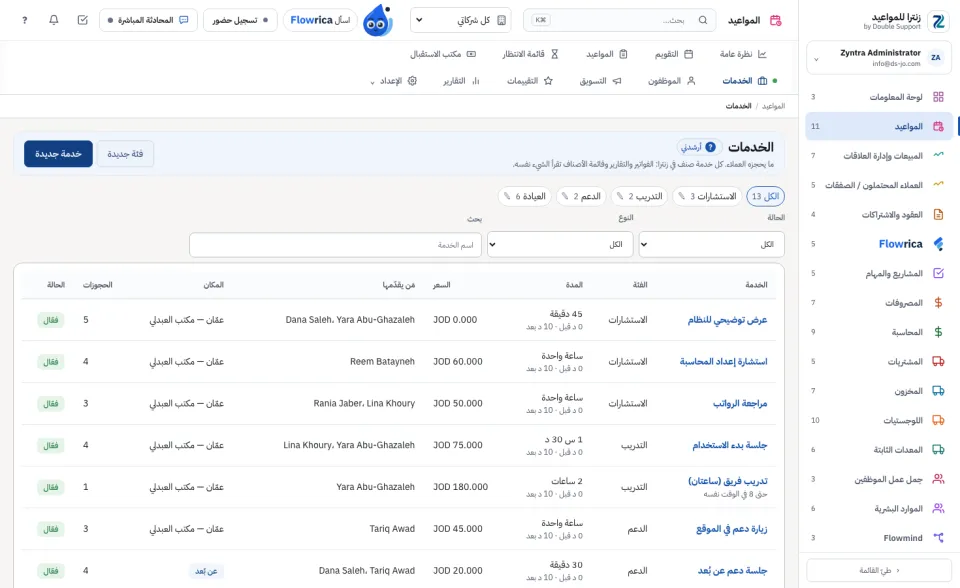Screen dimensions: 960x588
Task: Click the Flowrica water-drop mascot icon
Action: 377,21
